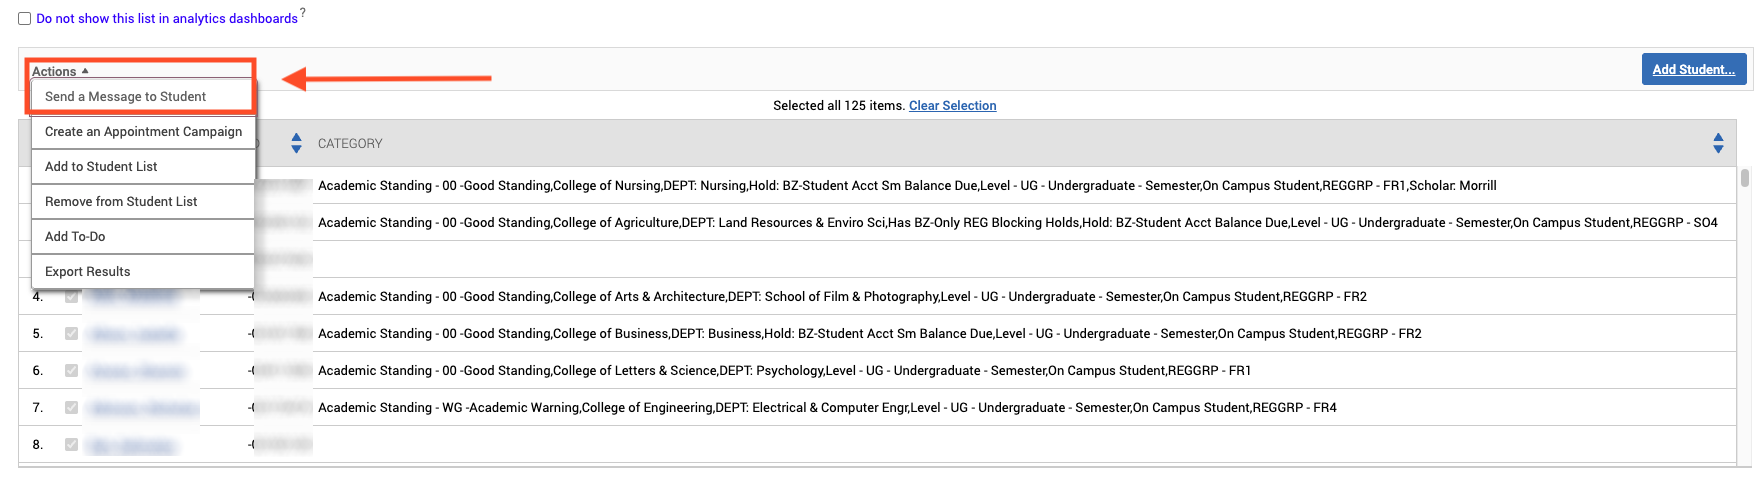Select Add To-Do from Actions menu
Screen dimensions: 1757x479
click(x=143, y=237)
